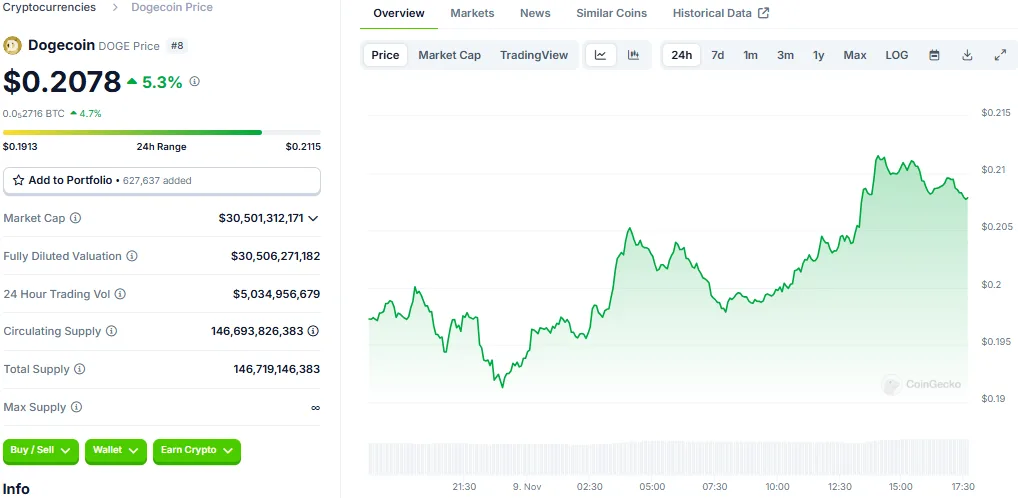Click the #8 rank badge
The image size is (1018, 498).
coord(177,46)
